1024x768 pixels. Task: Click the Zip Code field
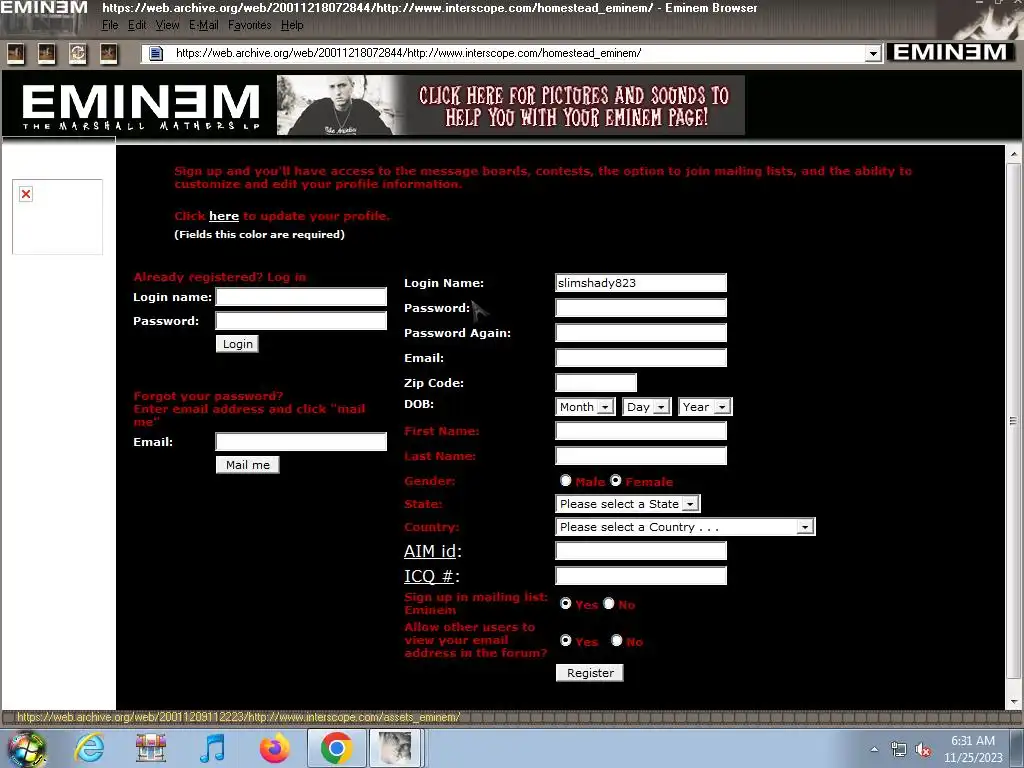(596, 382)
